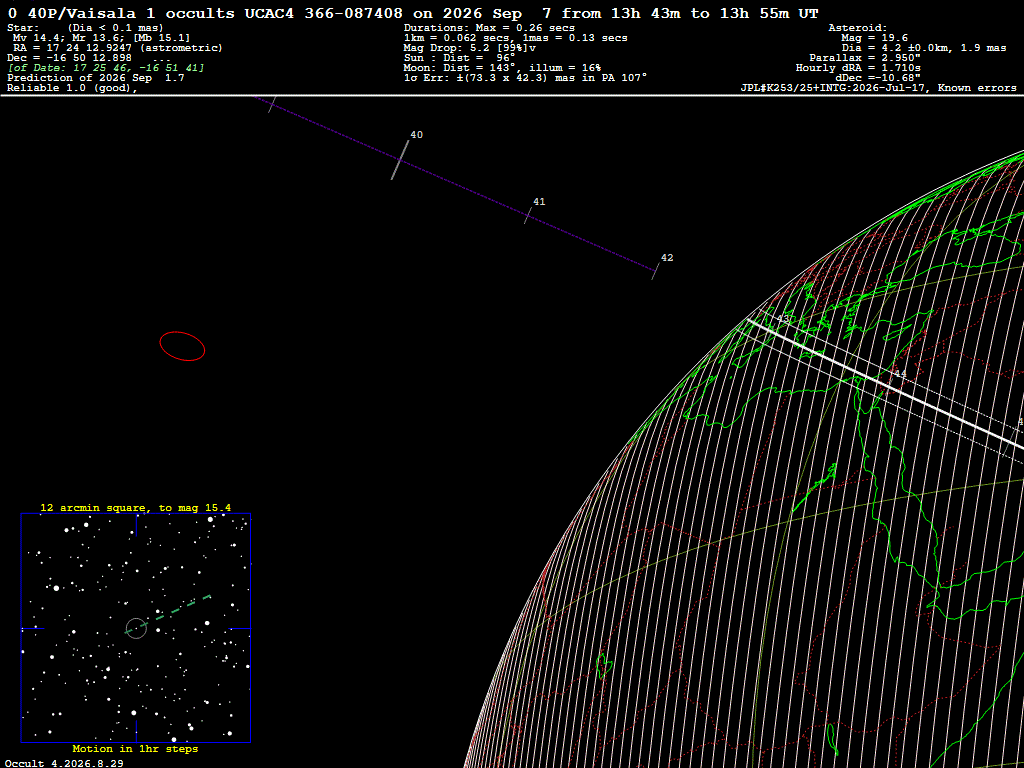Screen dimensions: 1024x768
Task: Click the thick white central shadow path
Action: pos(885,383)
